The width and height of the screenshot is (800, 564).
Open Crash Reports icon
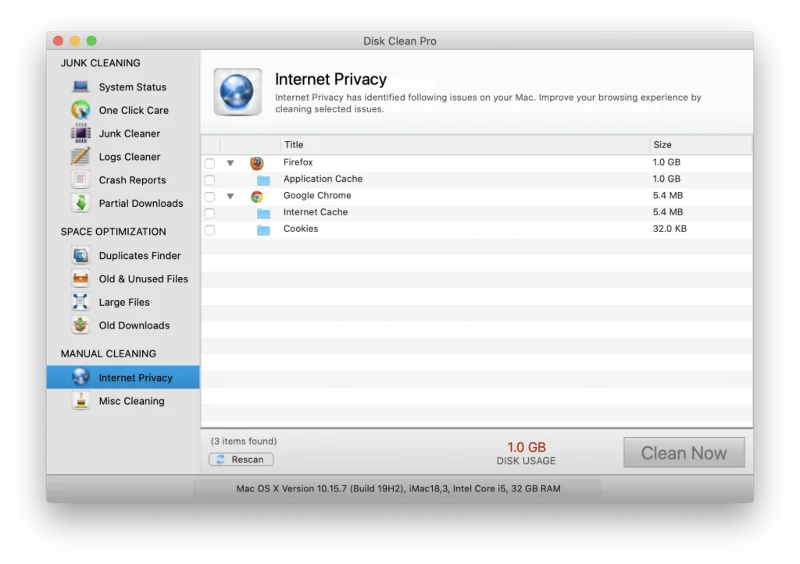click(x=81, y=180)
